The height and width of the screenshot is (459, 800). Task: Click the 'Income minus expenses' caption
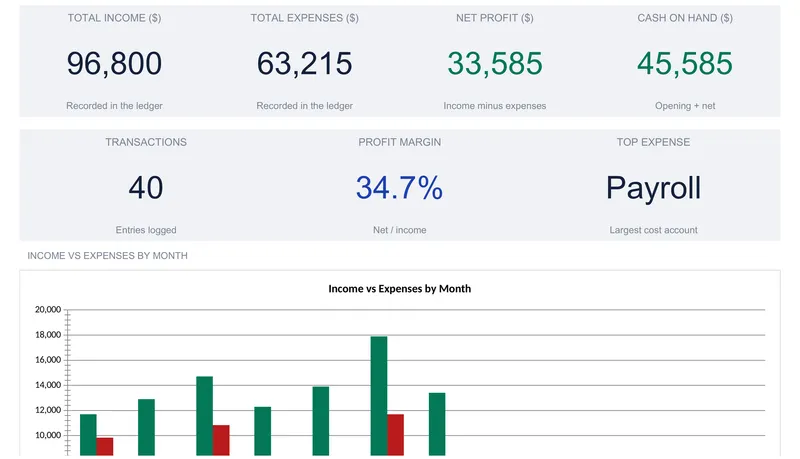click(x=495, y=106)
